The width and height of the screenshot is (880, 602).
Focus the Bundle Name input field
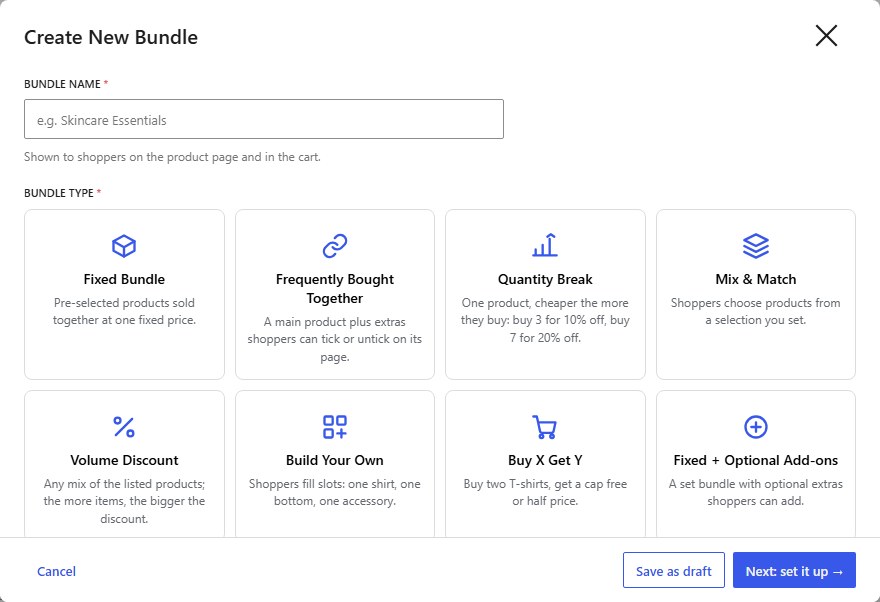pos(264,119)
